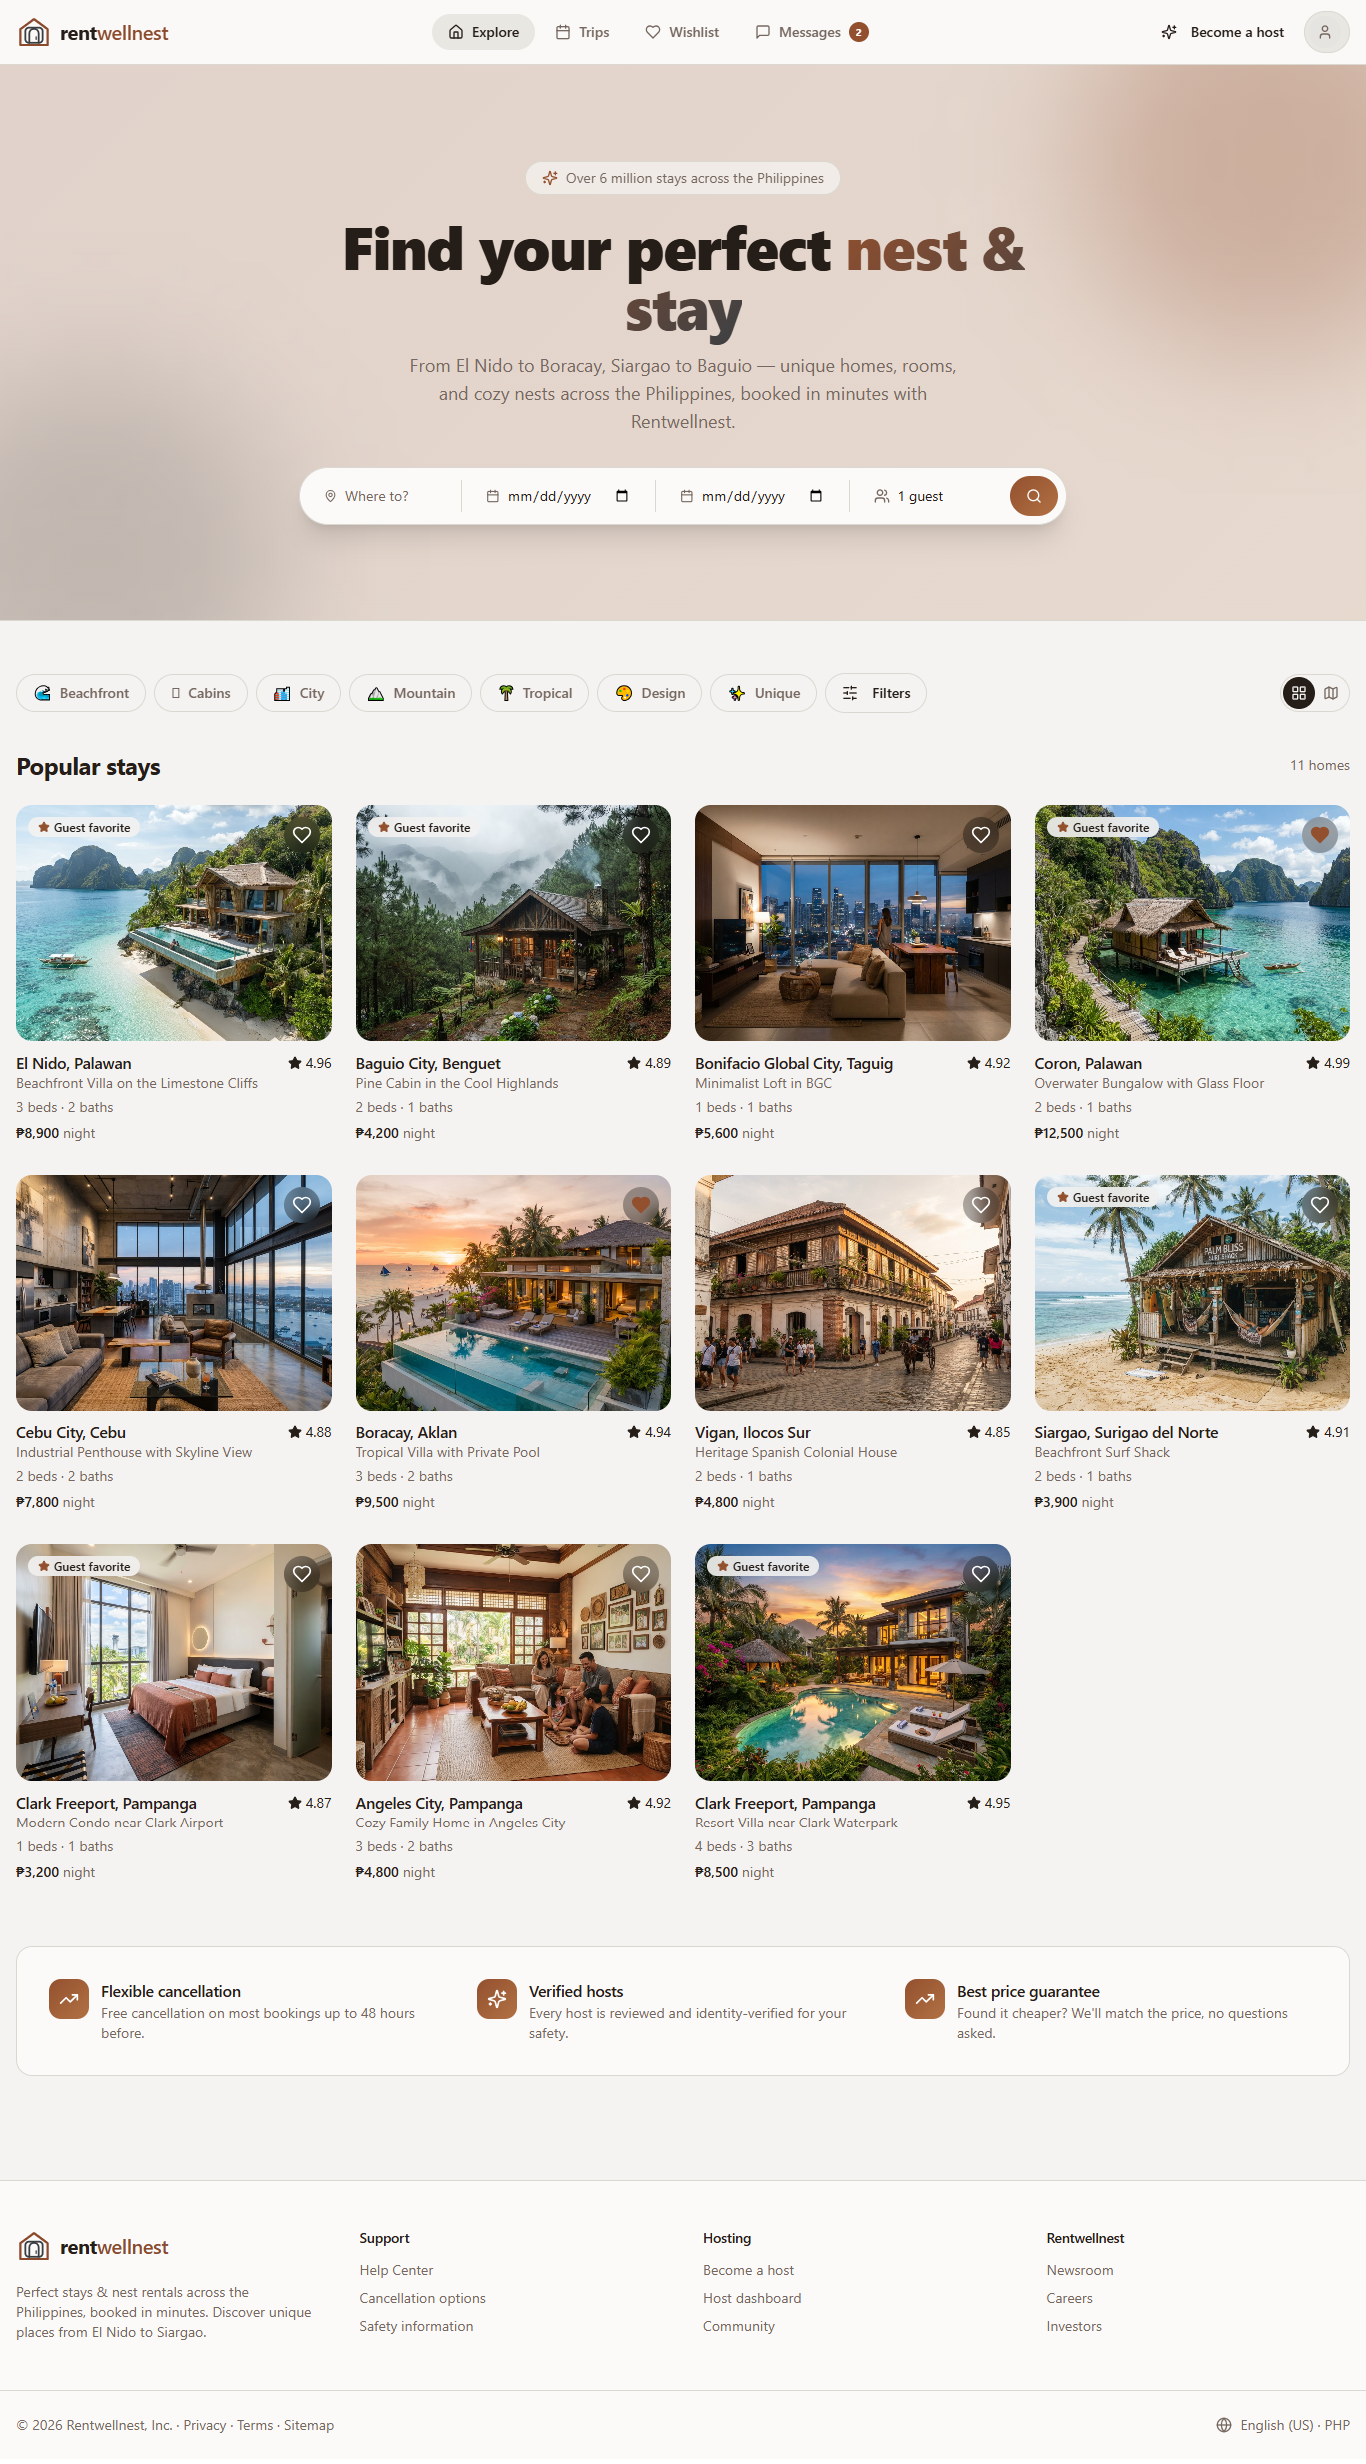Switch to grid view icon
This screenshot has width=1366, height=2464.
[x=1299, y=693]
